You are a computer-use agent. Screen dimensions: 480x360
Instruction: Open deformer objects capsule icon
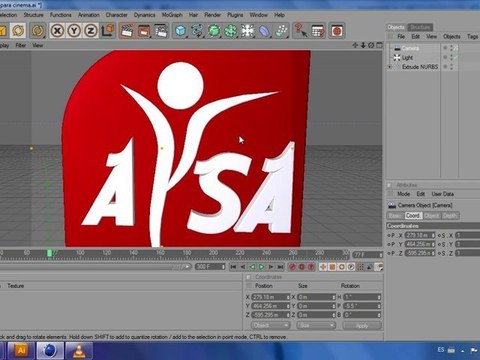(x=265, y=31)
